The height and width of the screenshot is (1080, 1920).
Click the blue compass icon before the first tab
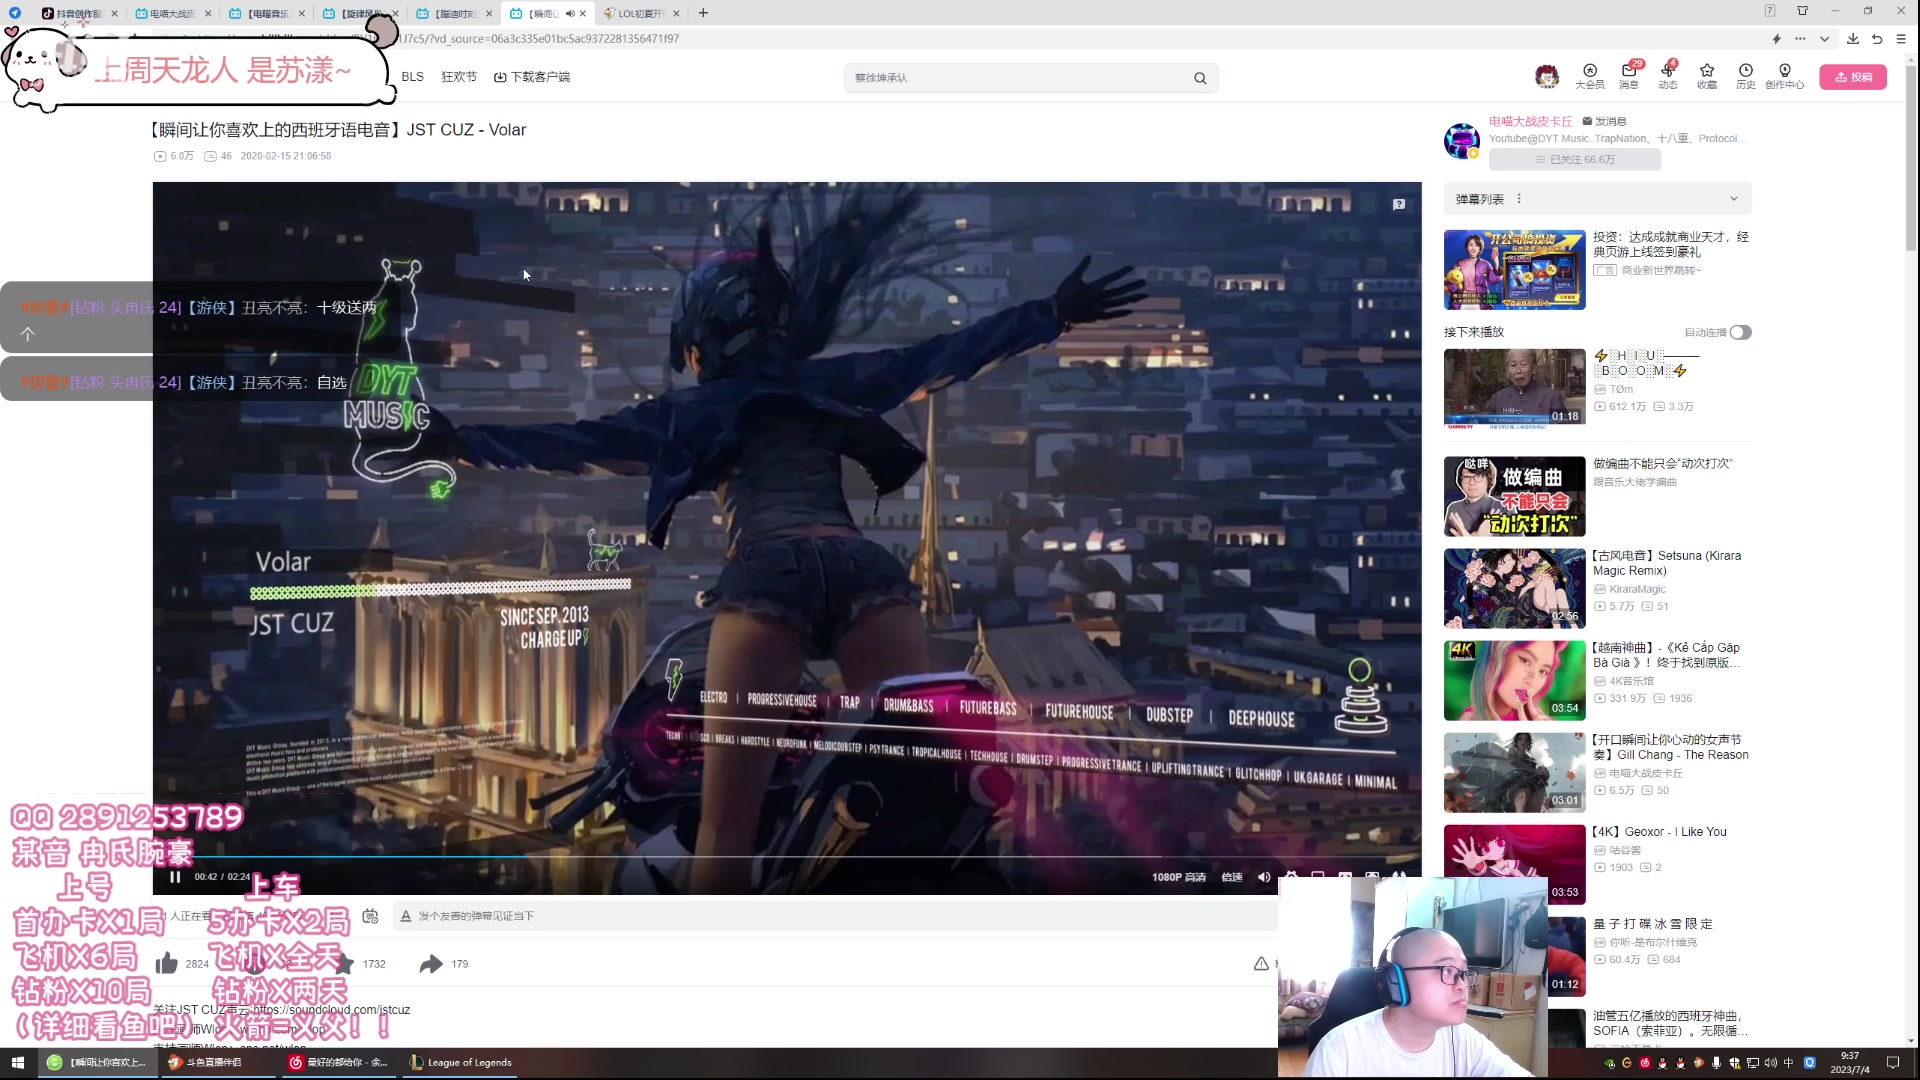[14, 13]
